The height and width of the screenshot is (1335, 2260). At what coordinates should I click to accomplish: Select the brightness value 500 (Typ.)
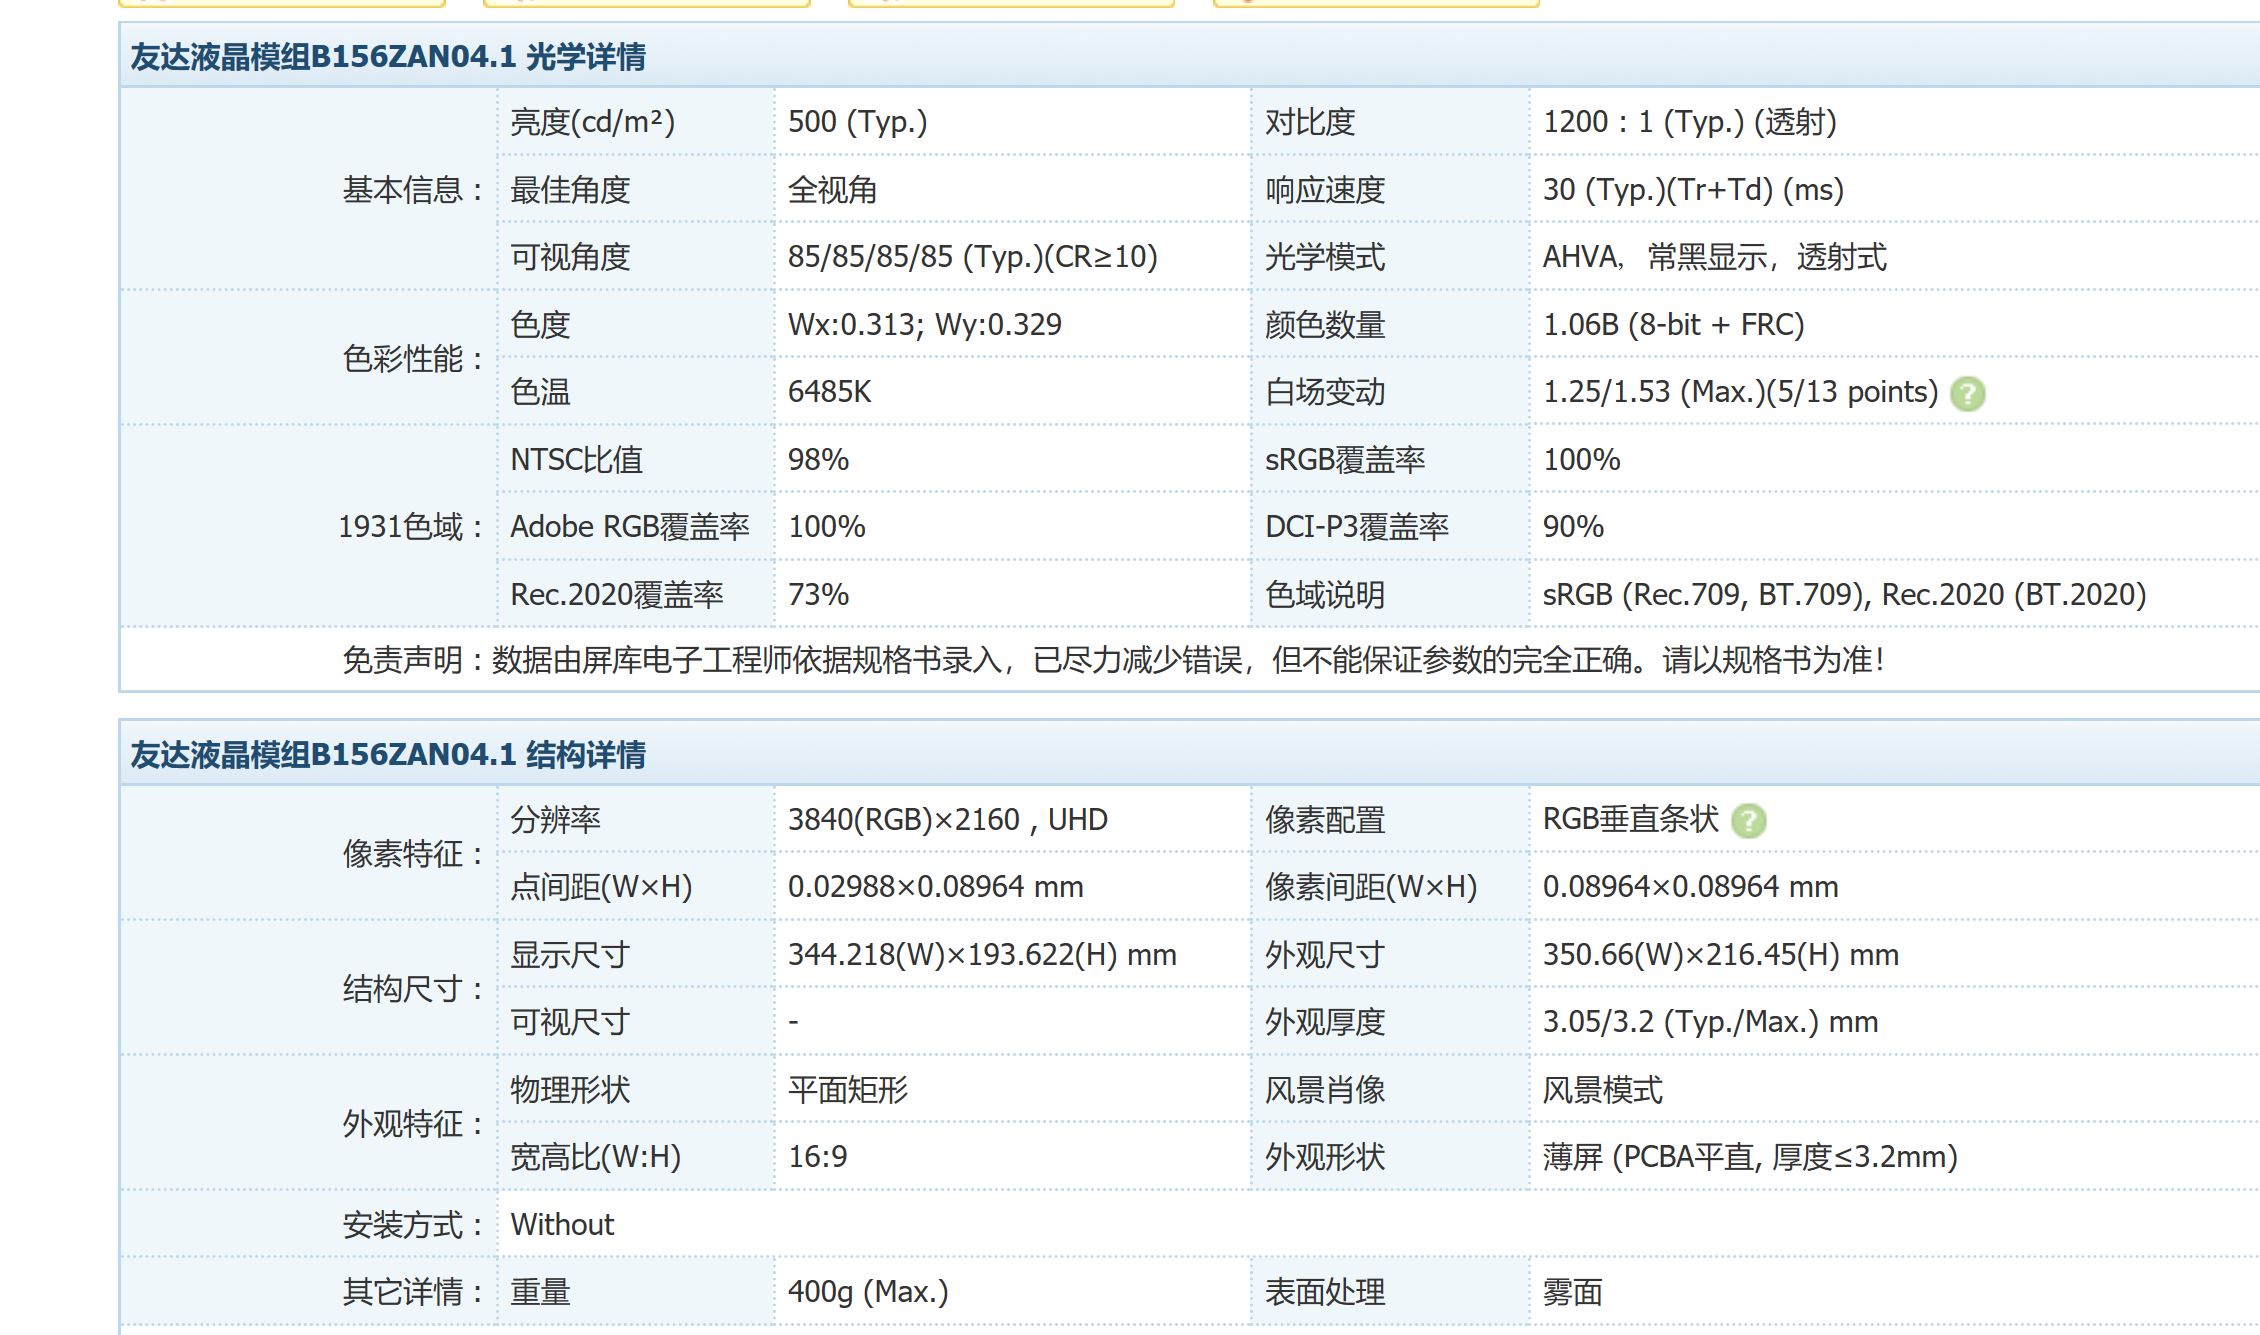point(857,122)
